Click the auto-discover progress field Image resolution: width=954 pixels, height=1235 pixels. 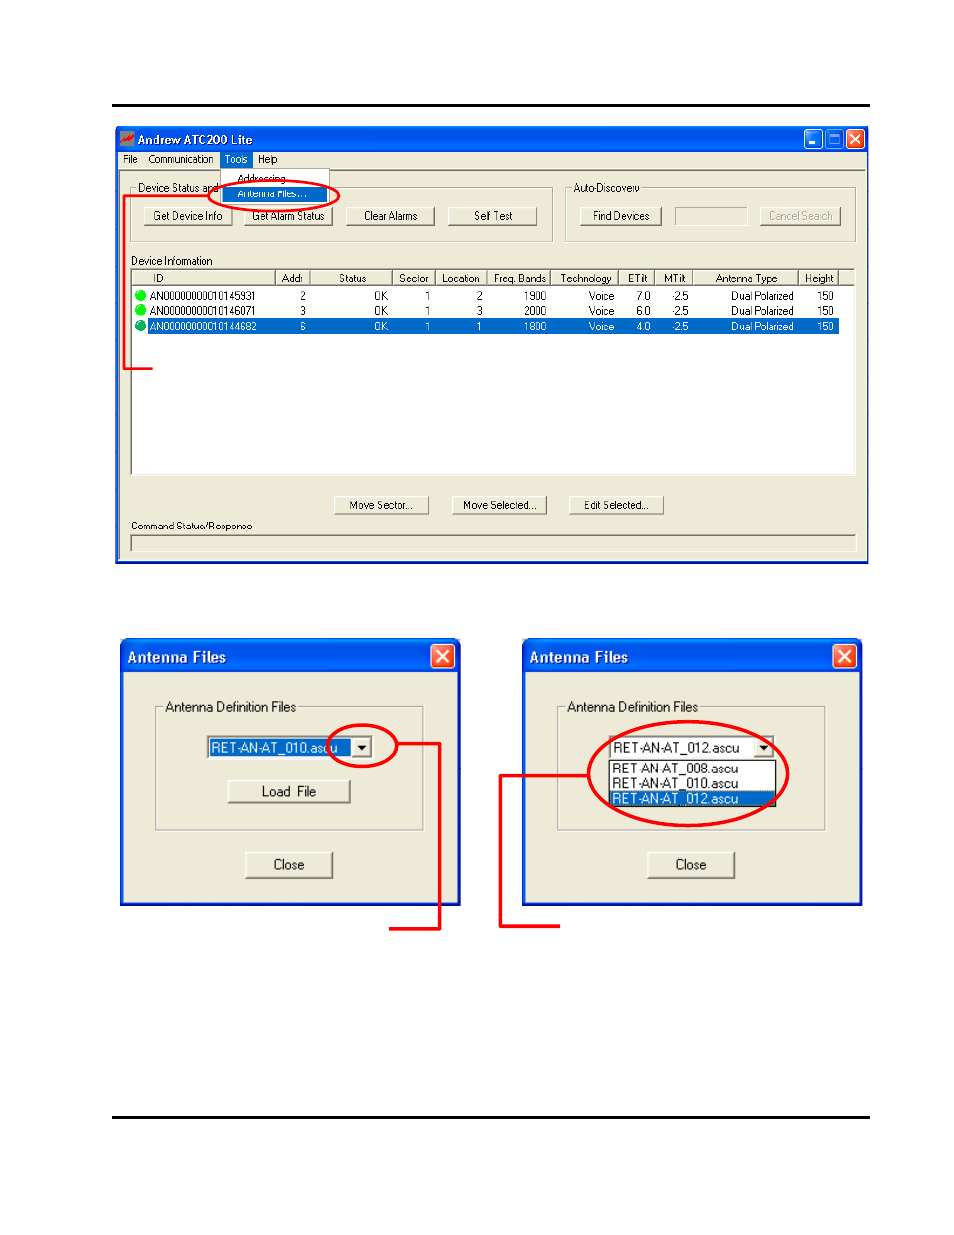(711, 216)
